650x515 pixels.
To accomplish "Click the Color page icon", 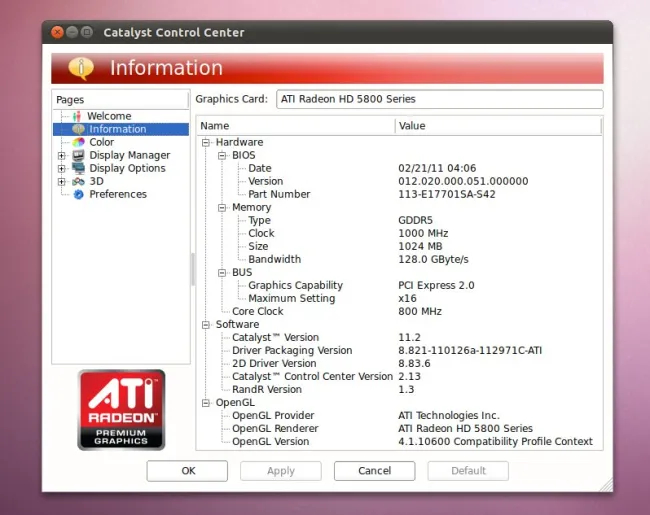I will coord(77,142).
